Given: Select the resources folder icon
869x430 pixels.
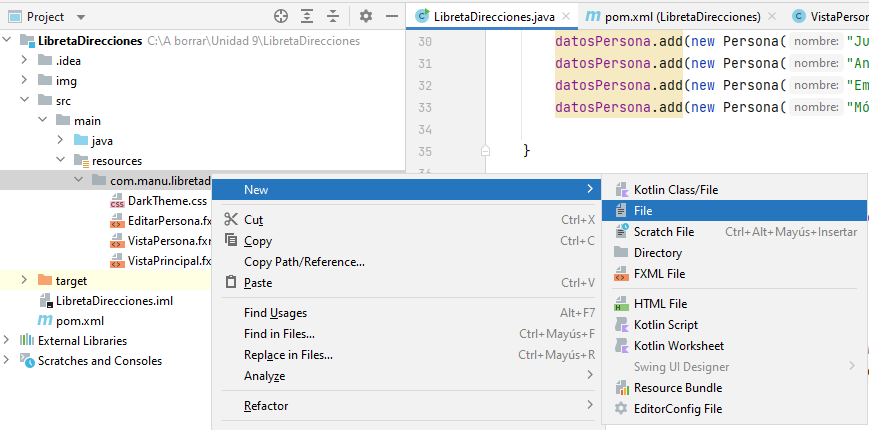Looking at the screenshot, I should pyautogui.click(x=81, y=161).
